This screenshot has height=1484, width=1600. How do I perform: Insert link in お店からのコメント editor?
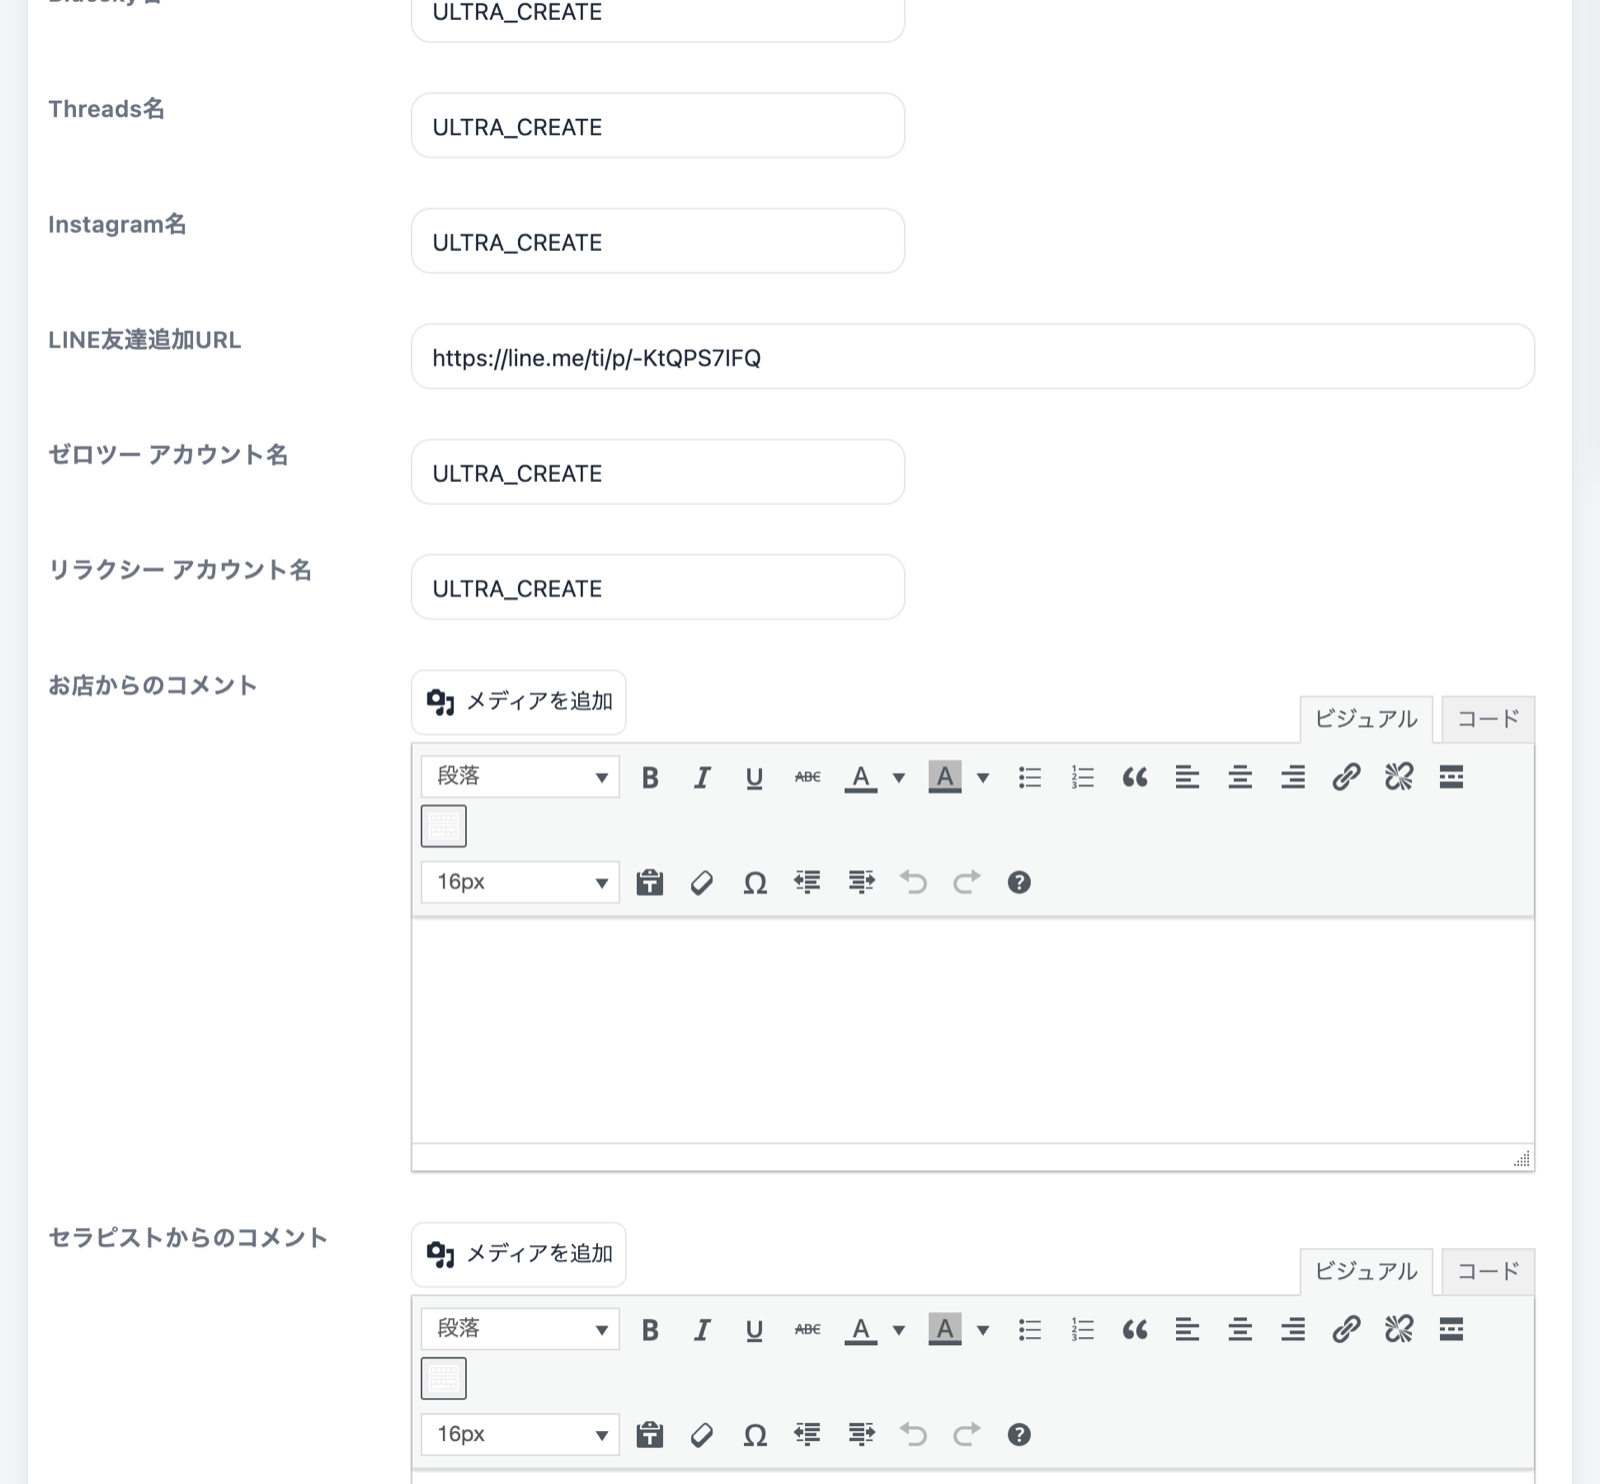pyautogui.click(x=1346, y=777)
